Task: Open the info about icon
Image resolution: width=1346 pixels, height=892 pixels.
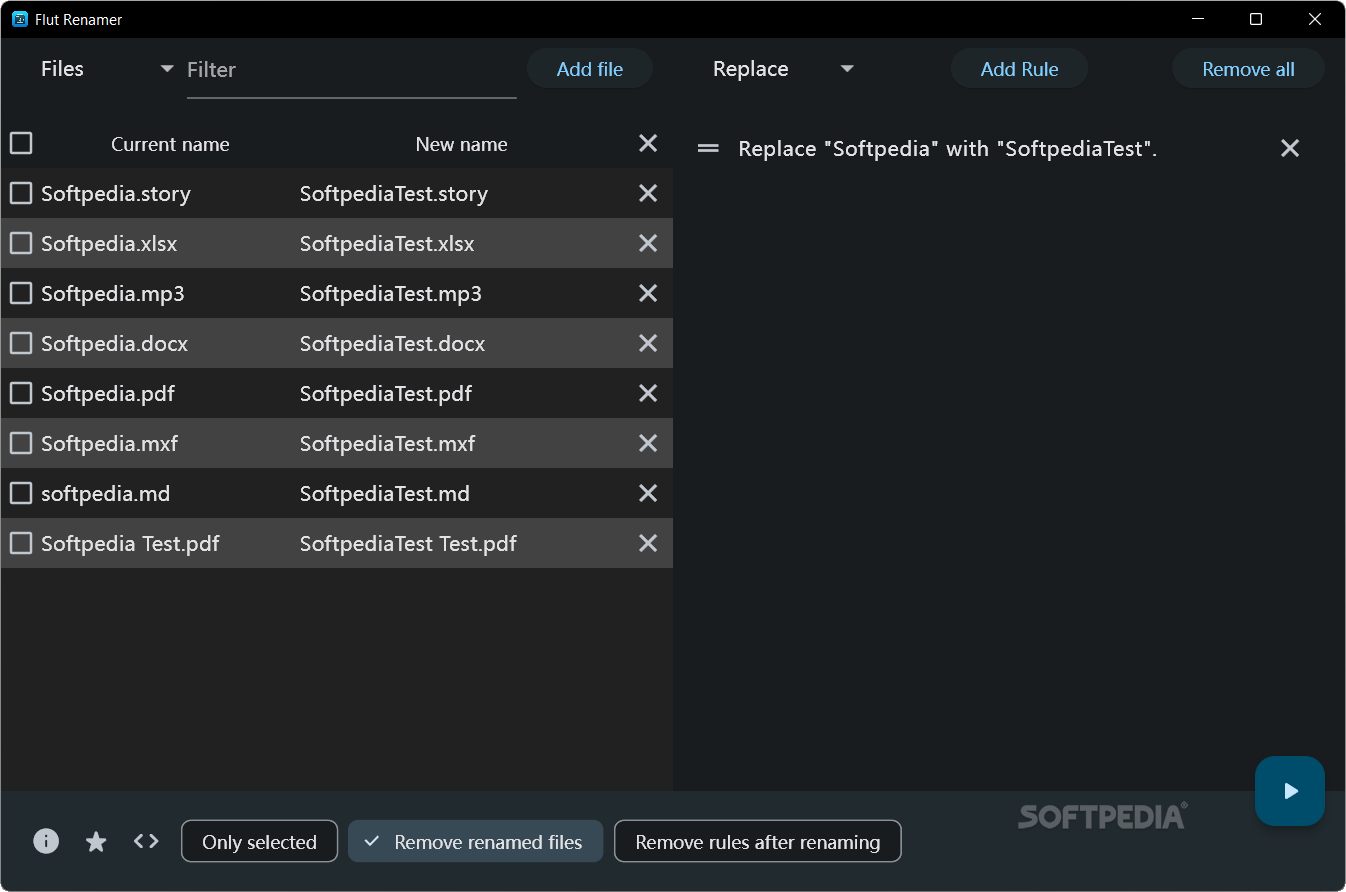Action: click(46, 841)
